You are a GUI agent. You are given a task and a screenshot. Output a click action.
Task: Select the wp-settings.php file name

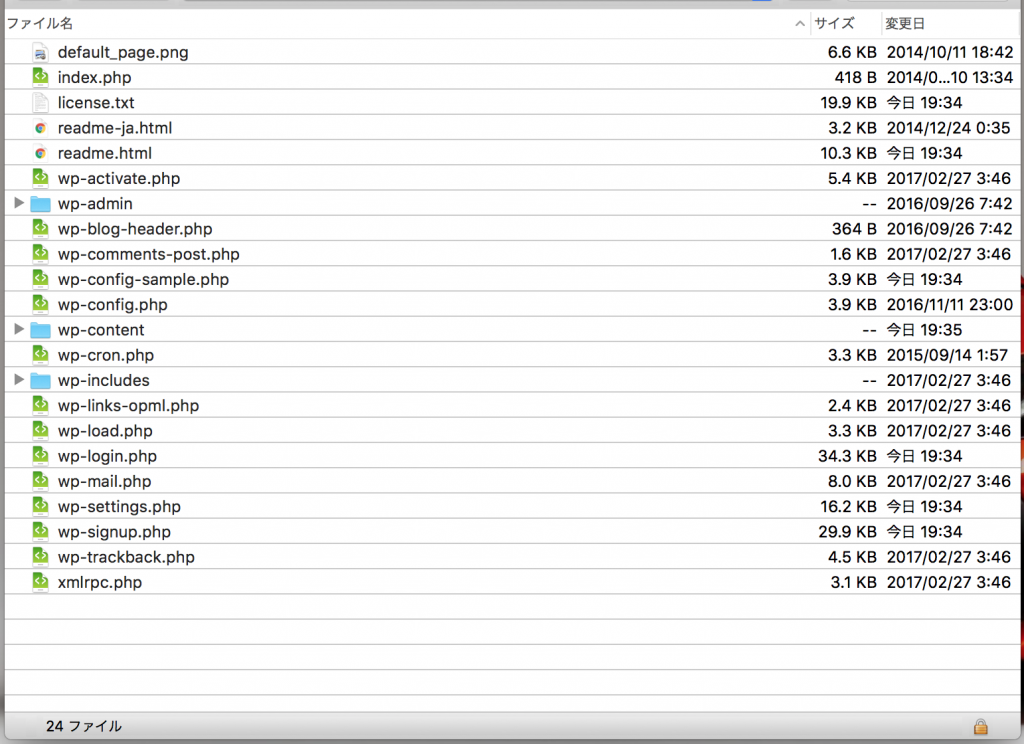click(119, 507)
